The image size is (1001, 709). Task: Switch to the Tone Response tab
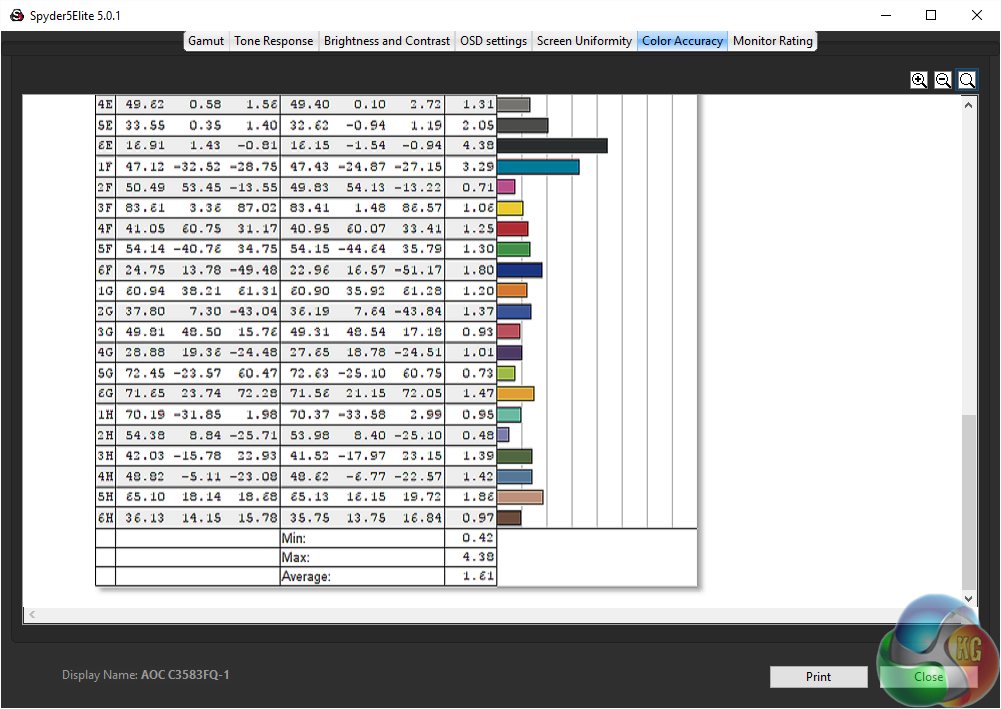(x=274, y=41)
